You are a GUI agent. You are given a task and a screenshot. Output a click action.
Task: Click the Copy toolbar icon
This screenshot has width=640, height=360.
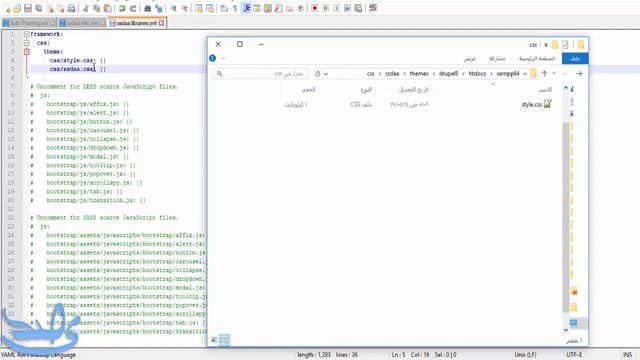coord(97,9)
